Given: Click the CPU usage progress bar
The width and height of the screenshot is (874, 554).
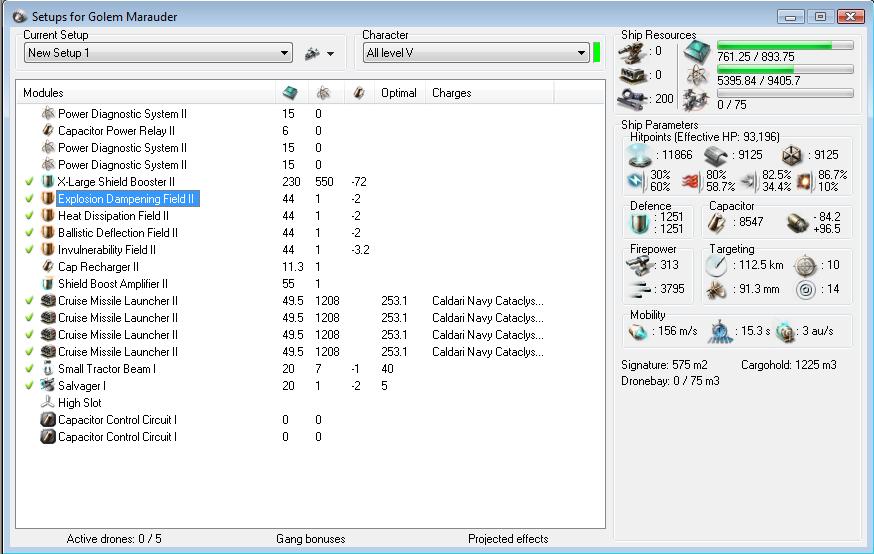Looking at the screenshot, I should pos(785,45).
